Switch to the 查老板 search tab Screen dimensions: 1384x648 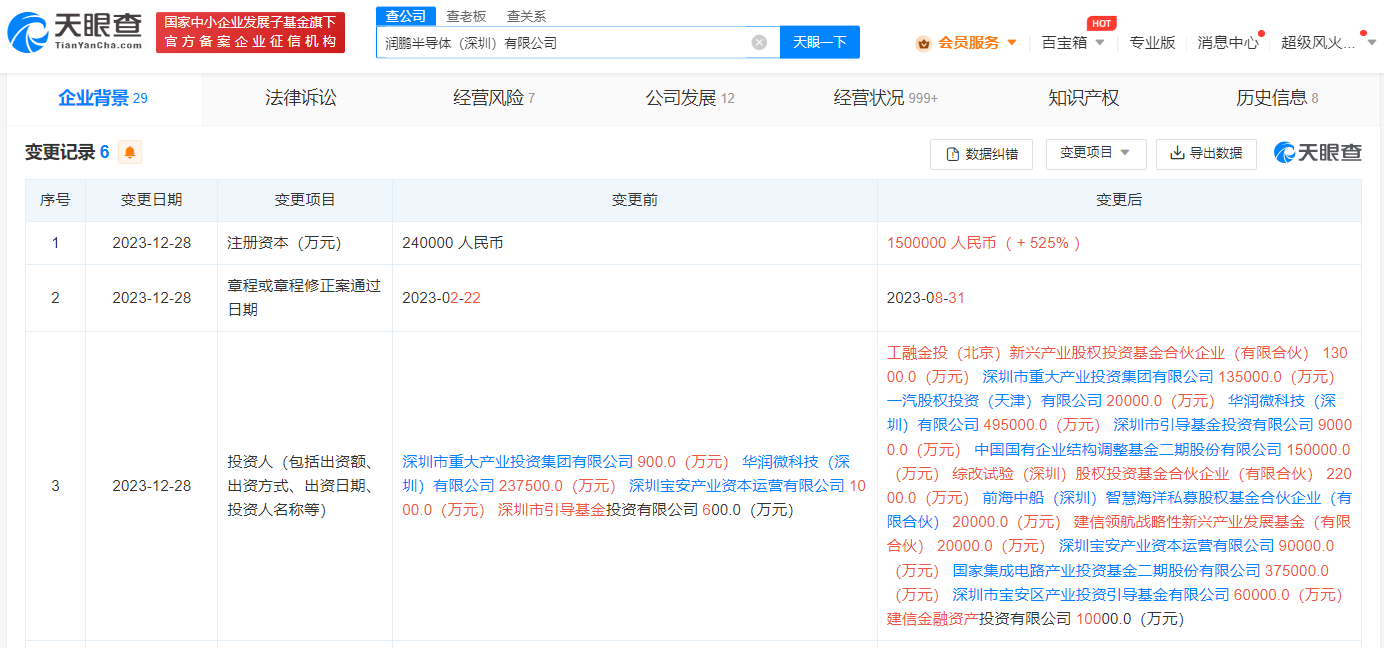pyautogui.click(x=466, y=16)
